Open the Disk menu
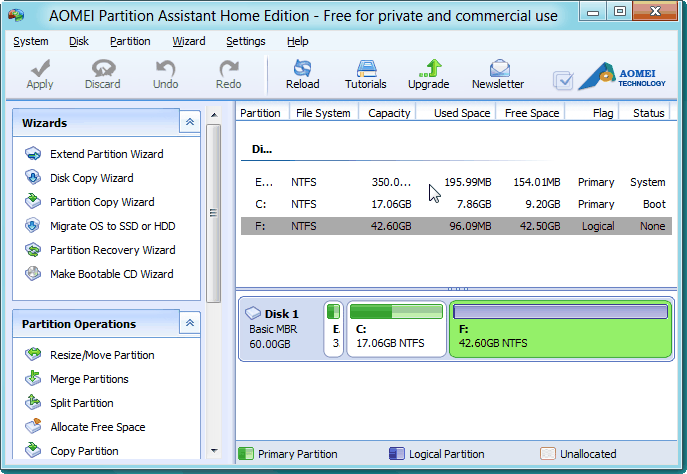 (79, 41)
